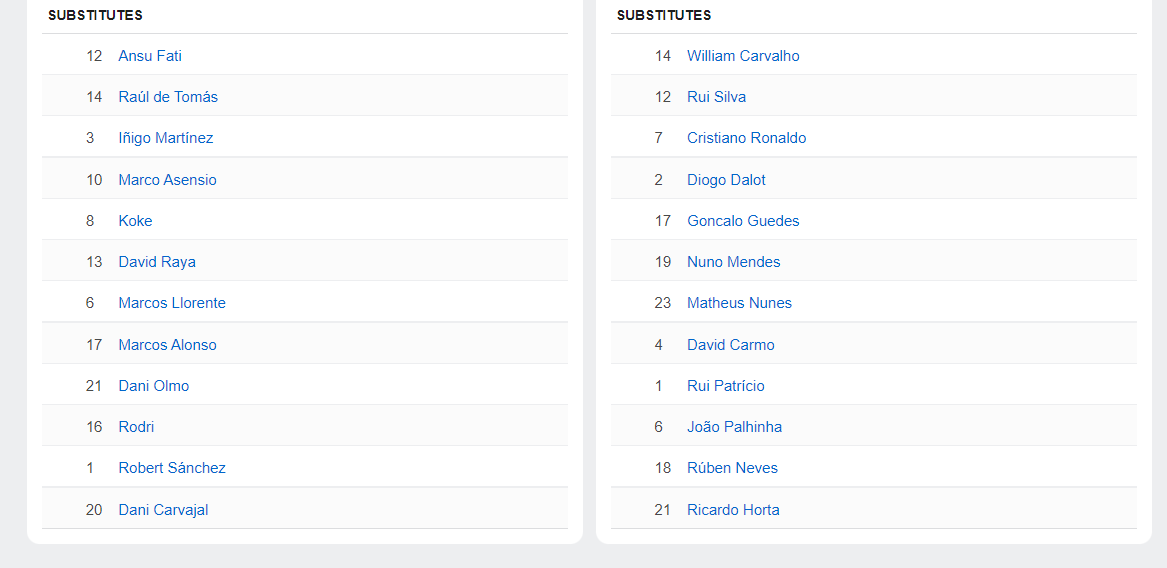Open the Nuno Mendes link
The image size is (1167, 568).
click(x=733, y=262)
